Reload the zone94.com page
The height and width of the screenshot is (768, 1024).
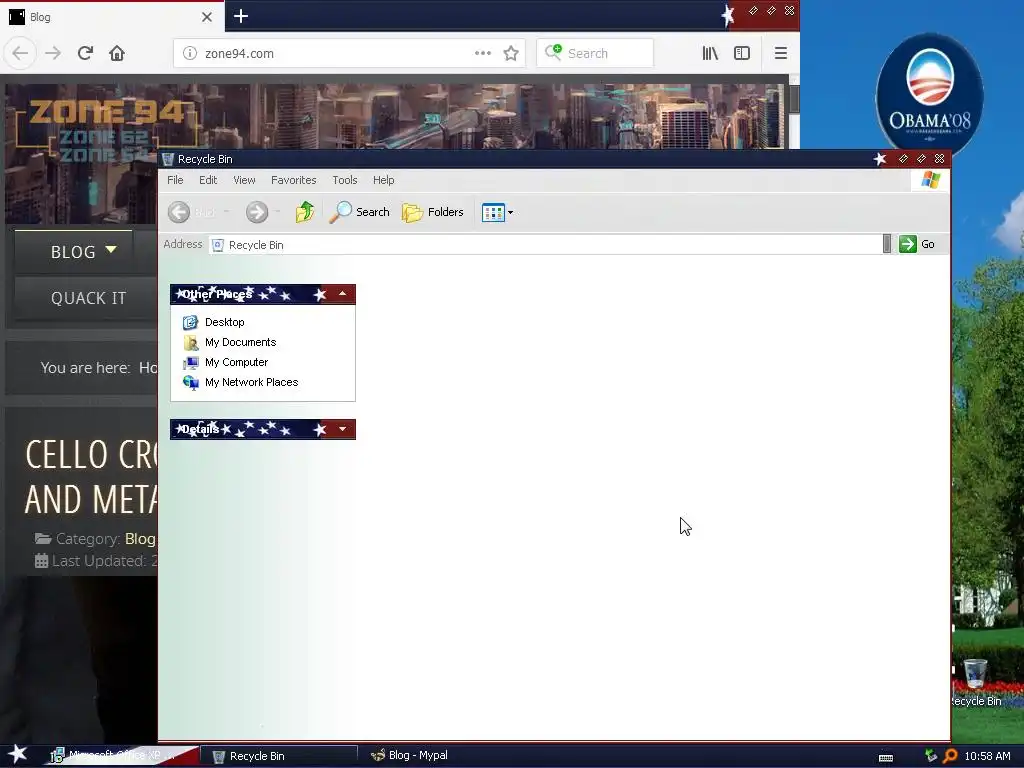pos(85,53)
